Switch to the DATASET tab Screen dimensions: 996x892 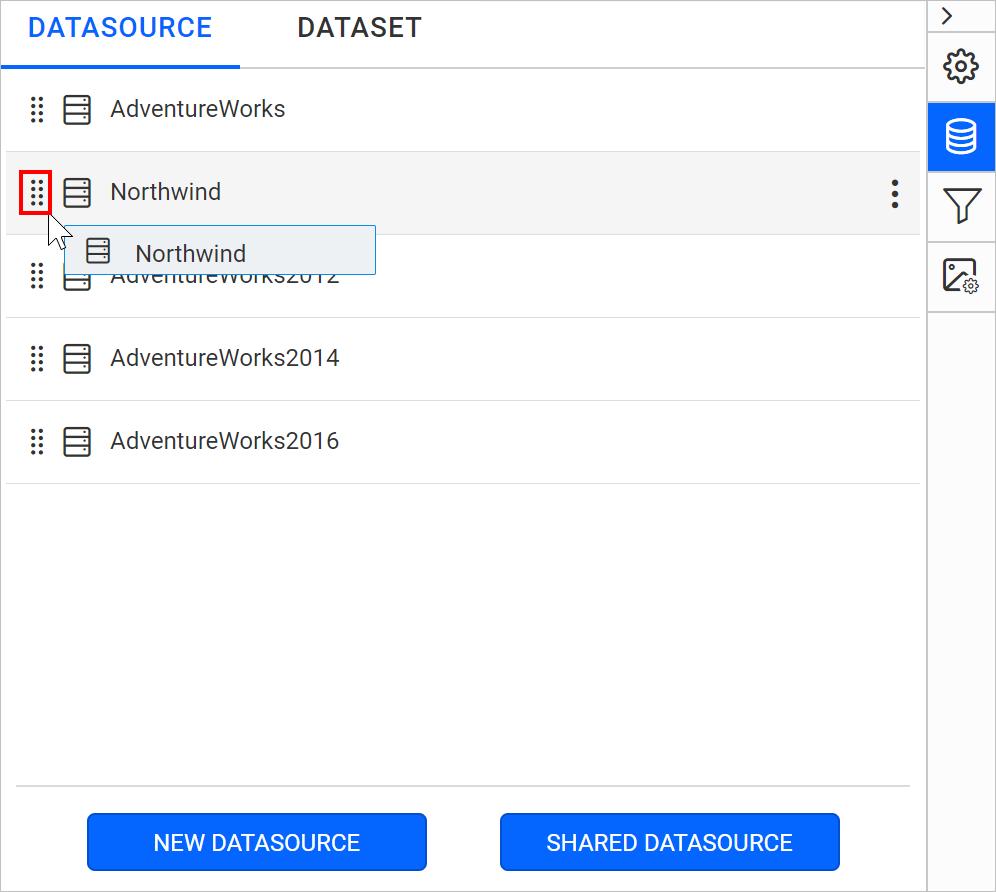[359, 27]
